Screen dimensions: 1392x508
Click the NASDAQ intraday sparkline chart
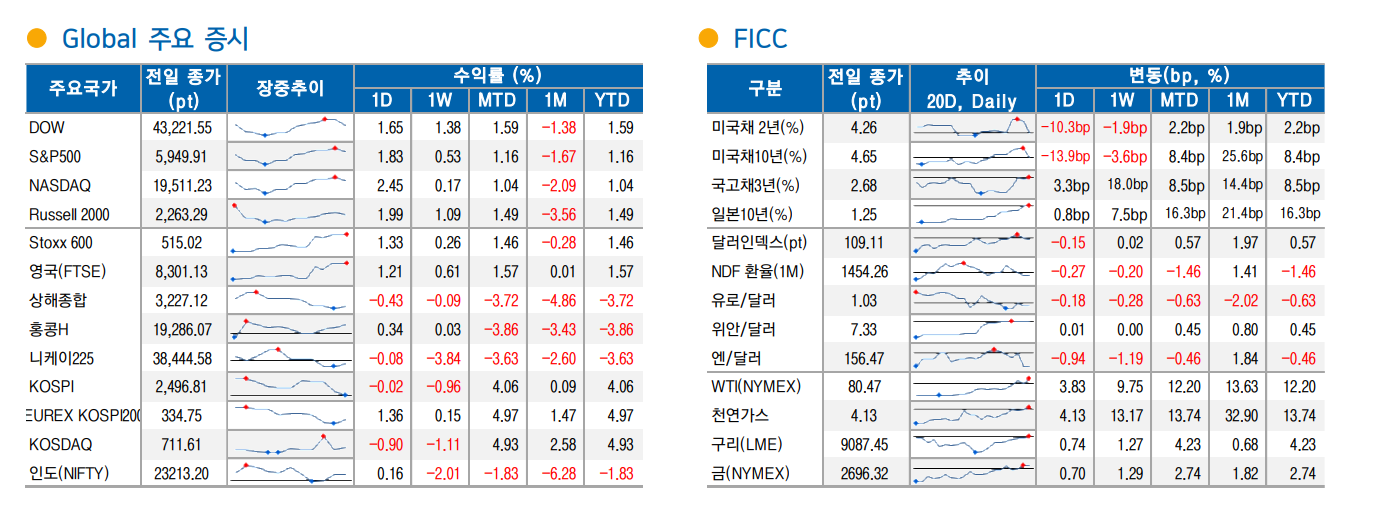coord(290,186)
